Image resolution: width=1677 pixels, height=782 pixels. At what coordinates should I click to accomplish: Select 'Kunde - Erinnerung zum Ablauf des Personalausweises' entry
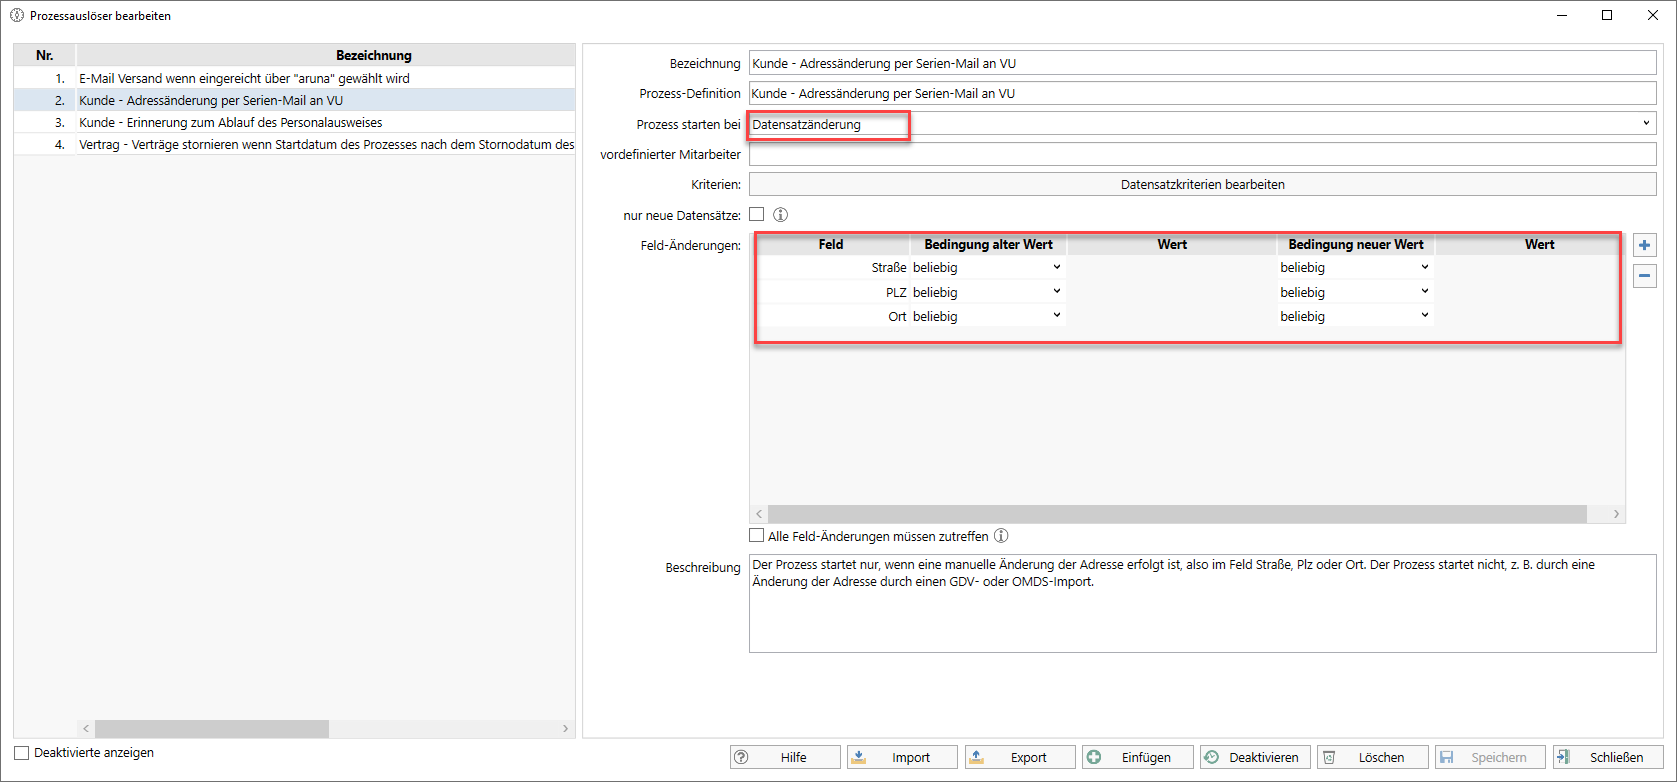(230, 122)
